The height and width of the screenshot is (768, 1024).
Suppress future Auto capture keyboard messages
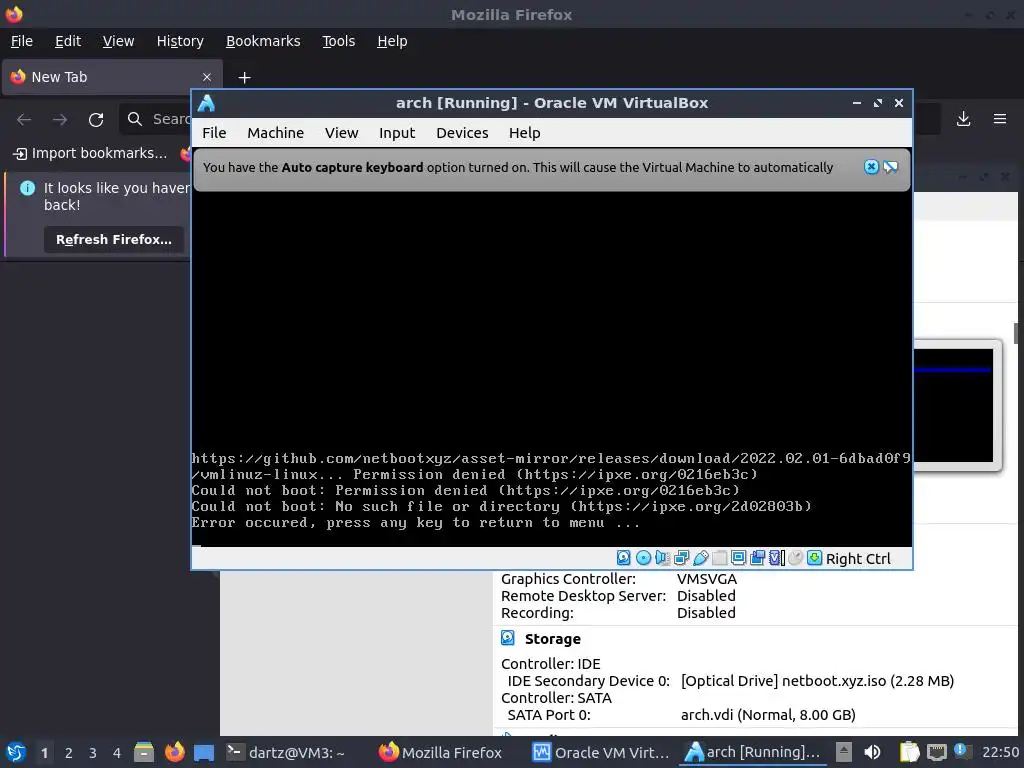[891, 167]
